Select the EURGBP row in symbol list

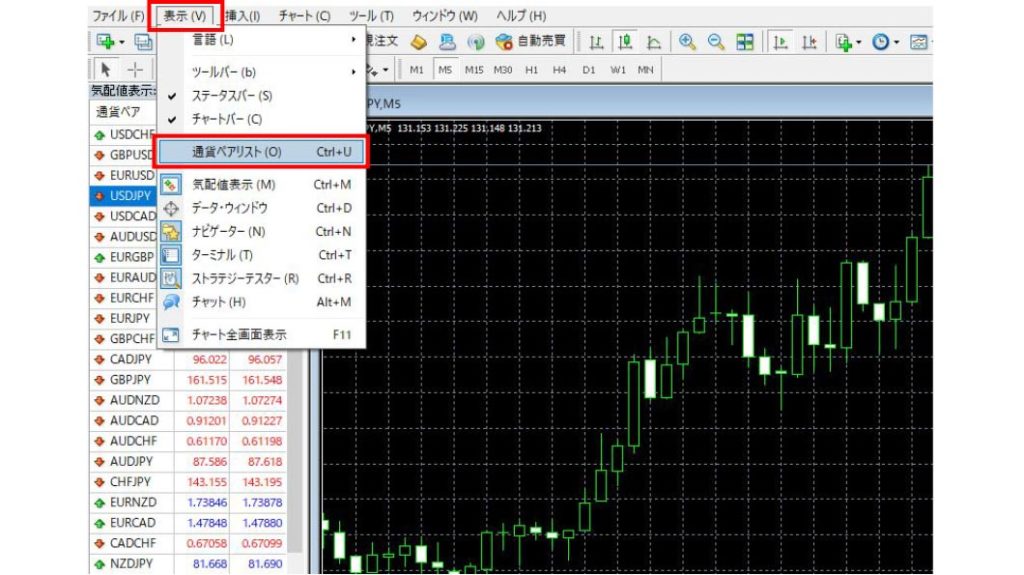click(132, 257)
